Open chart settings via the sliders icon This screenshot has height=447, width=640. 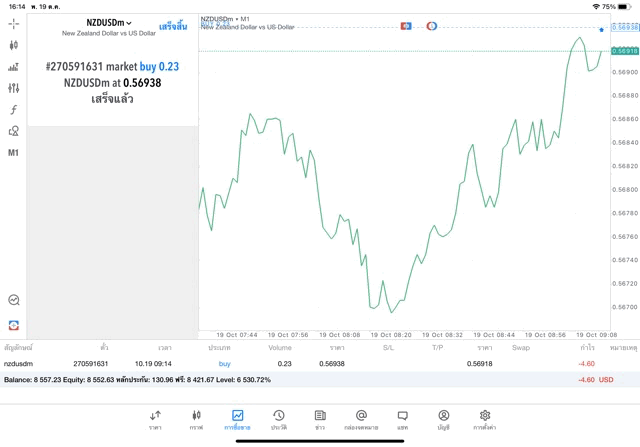coord(13,88)
